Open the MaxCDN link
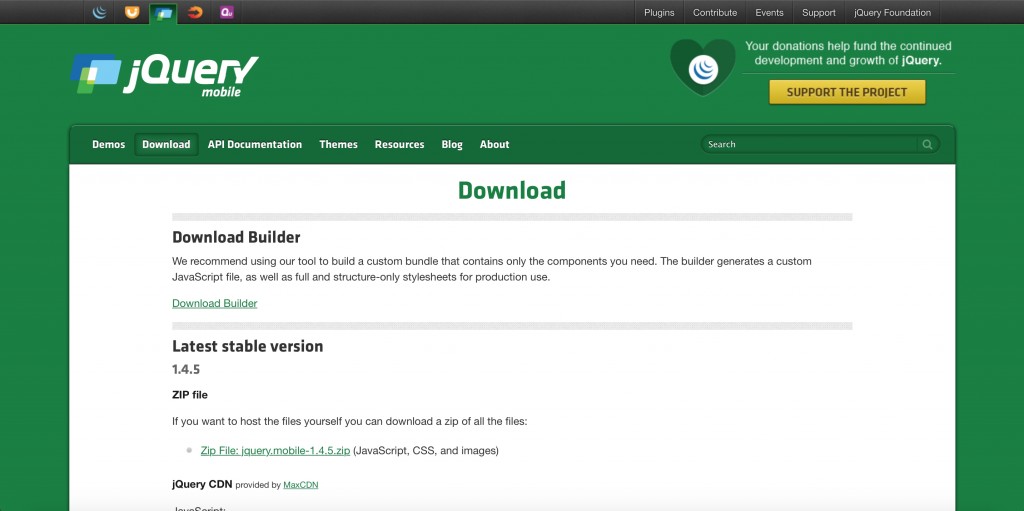 pos(300,485)
